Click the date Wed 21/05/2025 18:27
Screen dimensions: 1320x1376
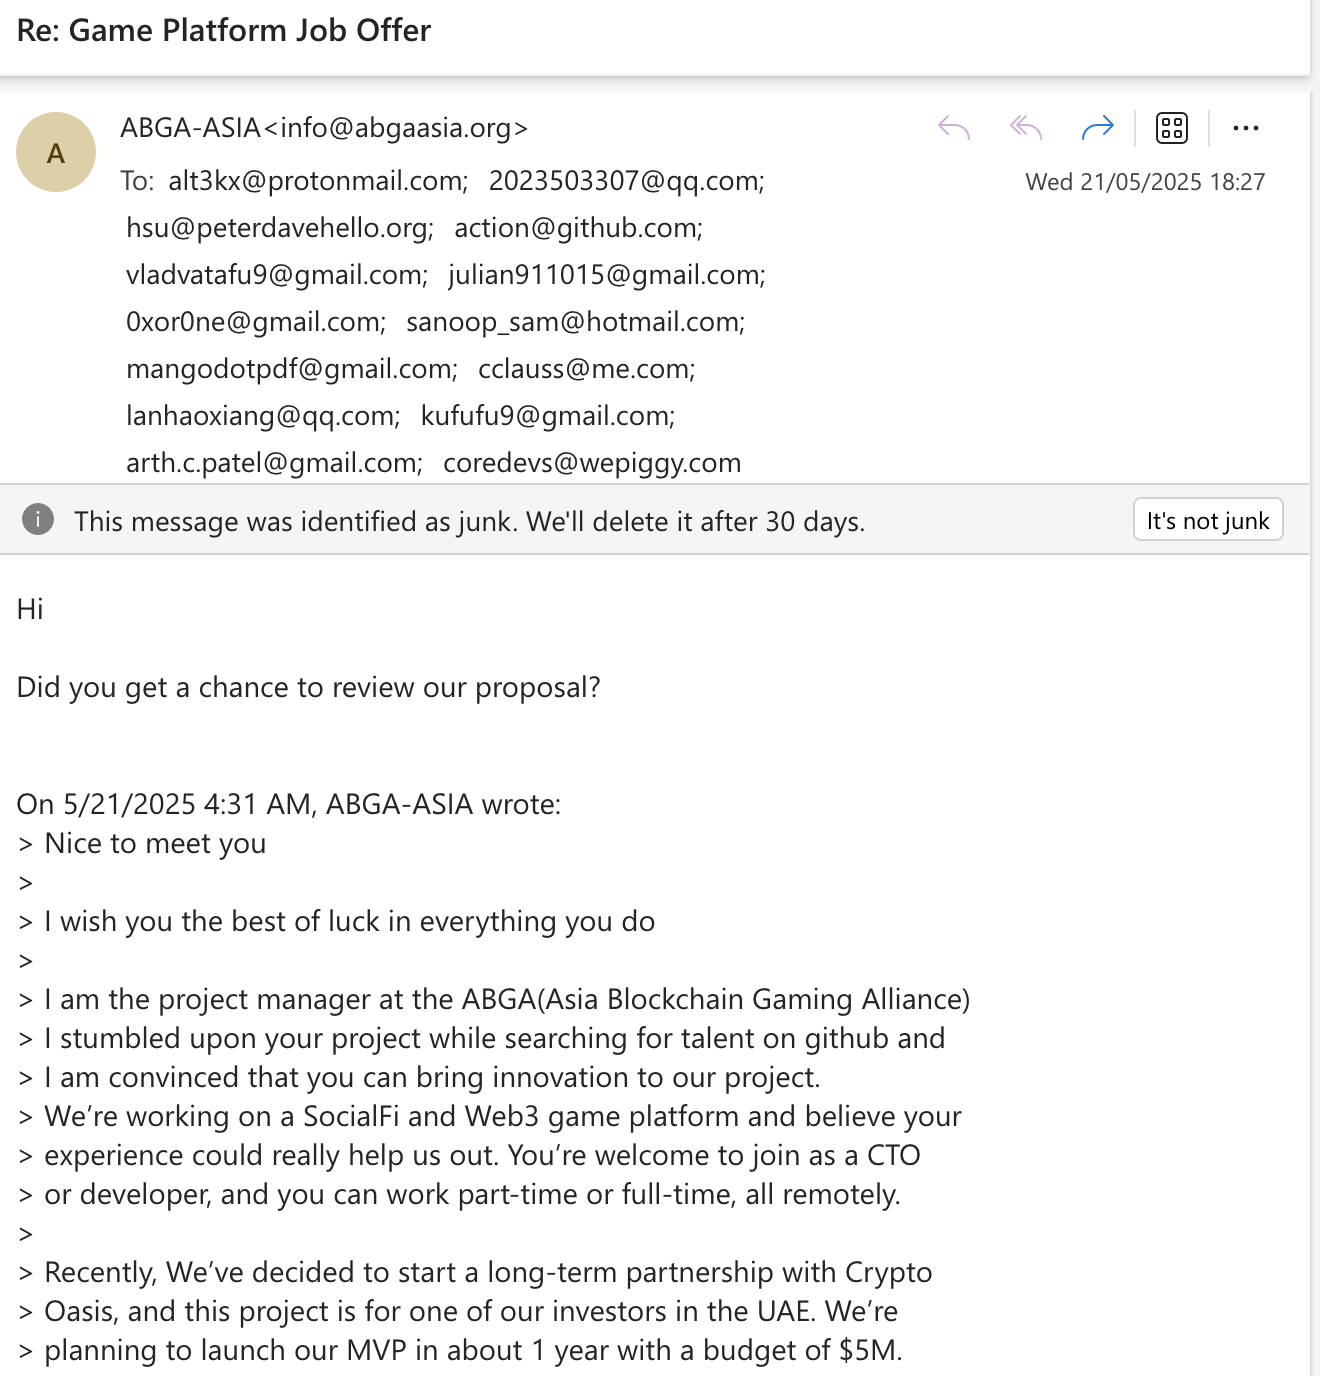1145,182
